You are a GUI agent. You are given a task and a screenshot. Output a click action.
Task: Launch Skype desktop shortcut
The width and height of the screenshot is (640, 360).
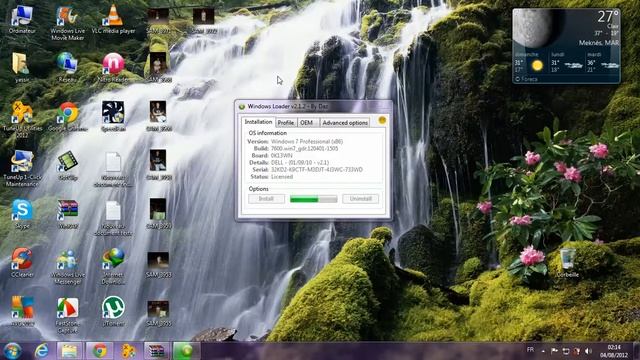[22, 214]
